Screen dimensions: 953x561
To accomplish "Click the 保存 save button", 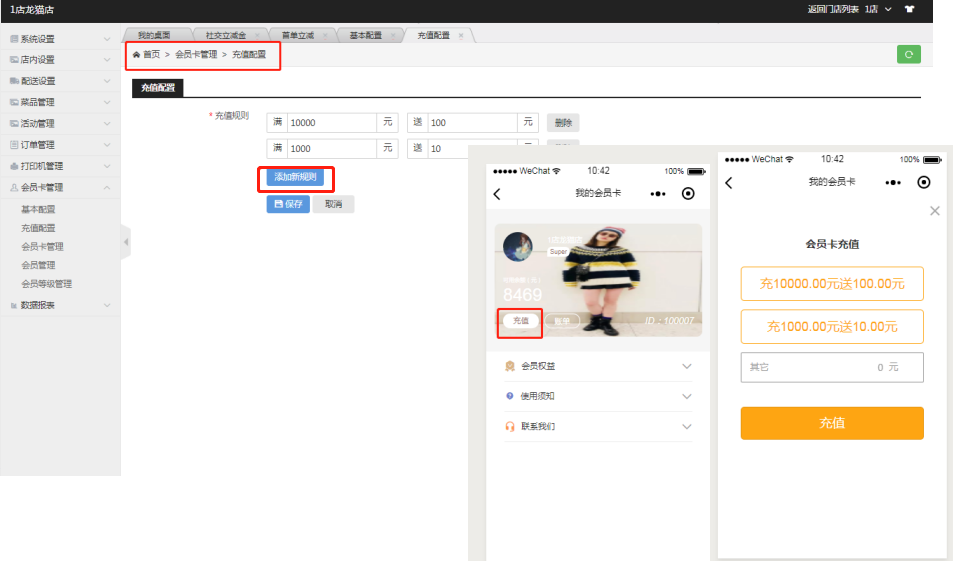I will click(x=288, y=204).
